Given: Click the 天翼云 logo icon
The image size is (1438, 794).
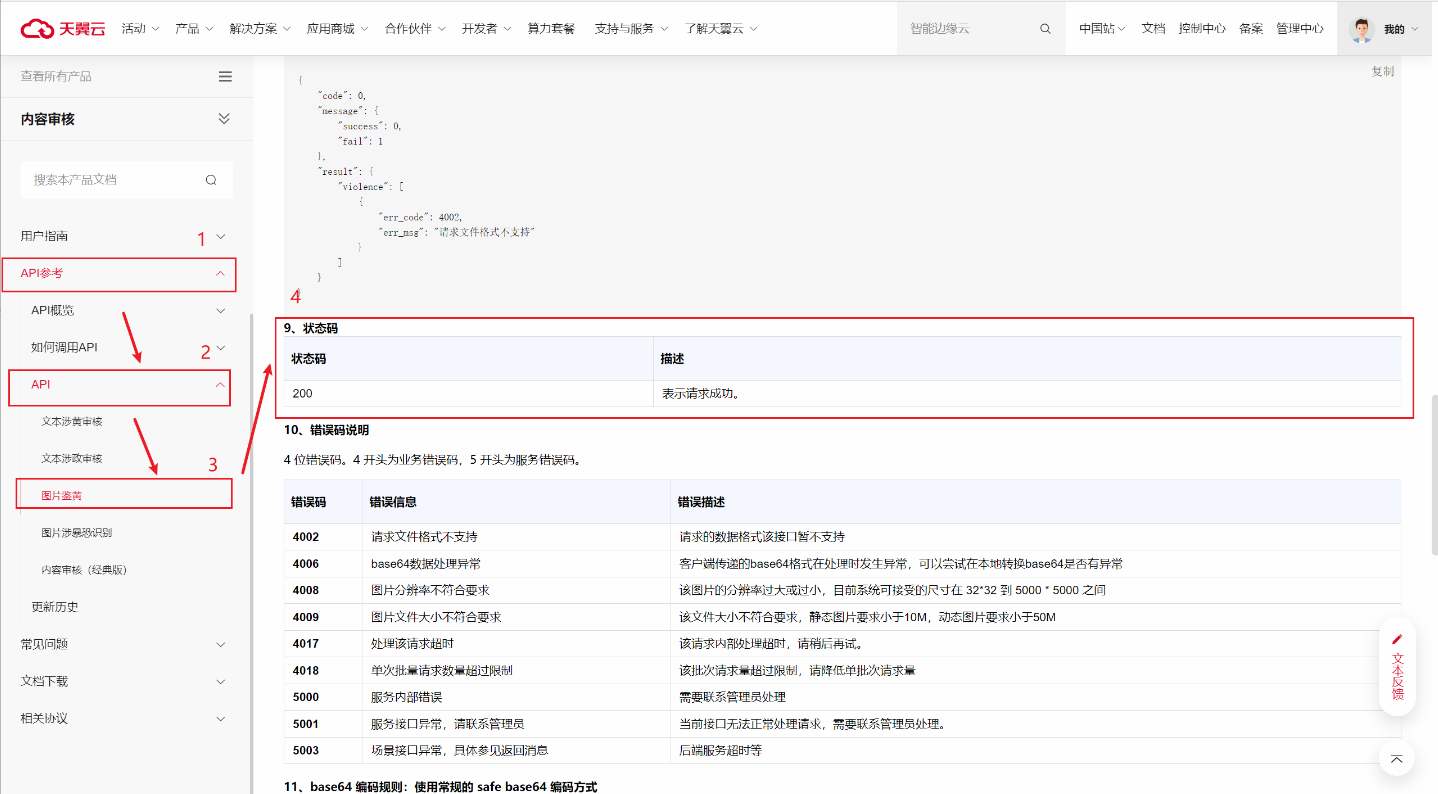Looking at the screenshot, I should pos(38,29).
